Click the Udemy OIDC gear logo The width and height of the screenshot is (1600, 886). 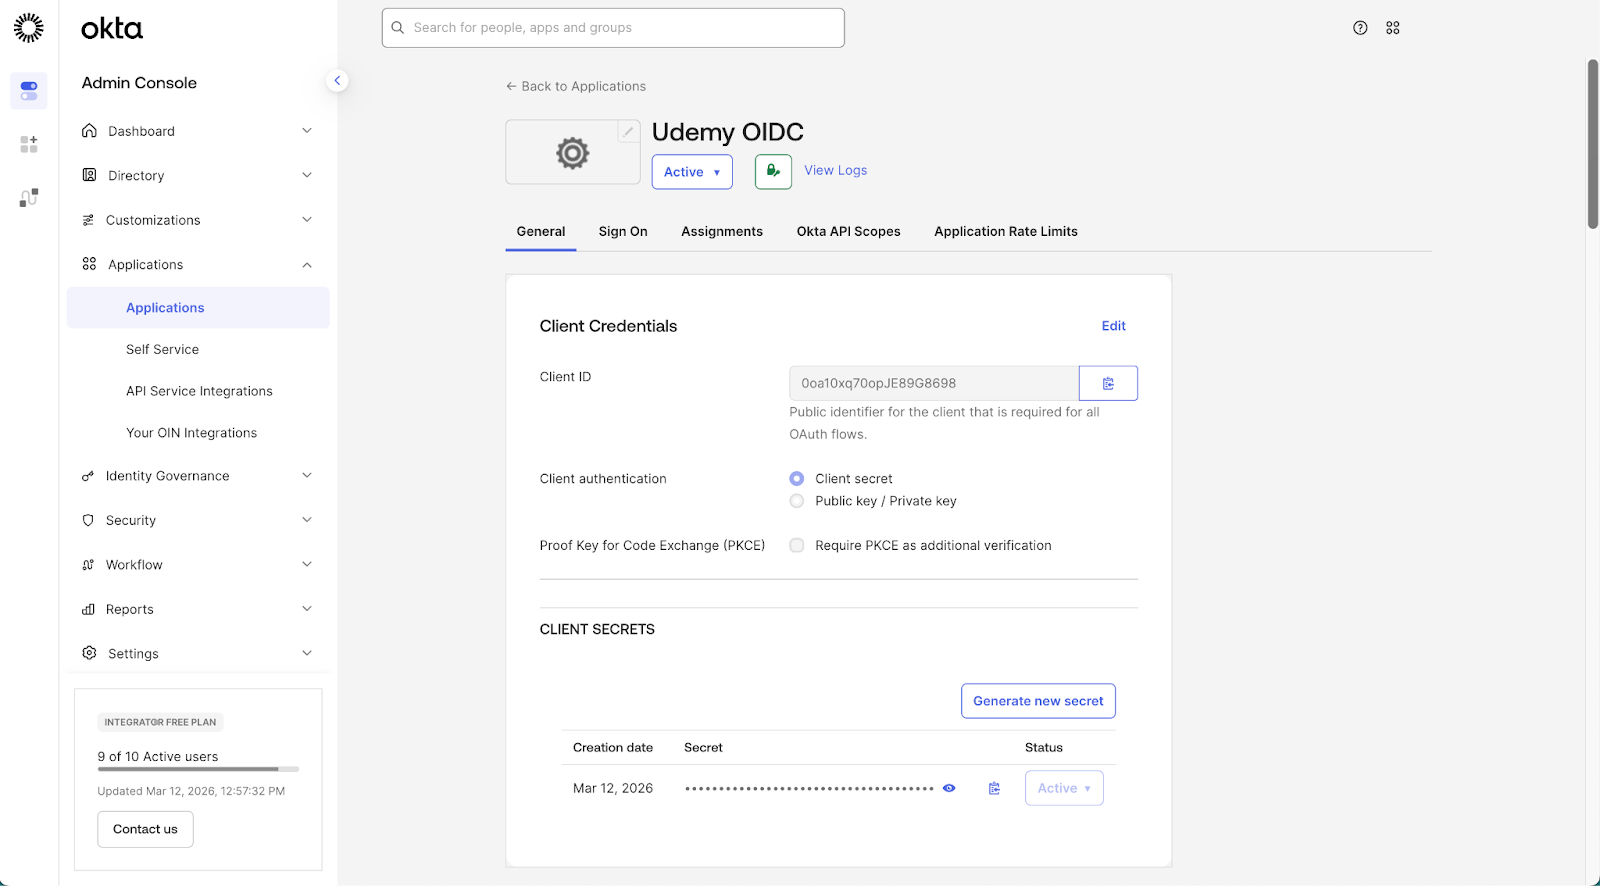(x=573, y=153)
